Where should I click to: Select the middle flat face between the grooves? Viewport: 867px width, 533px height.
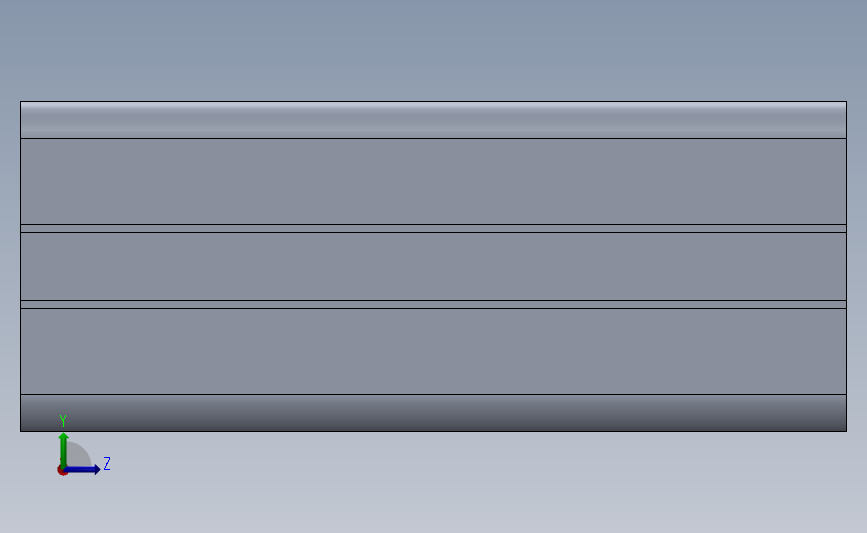click(434, 266)
